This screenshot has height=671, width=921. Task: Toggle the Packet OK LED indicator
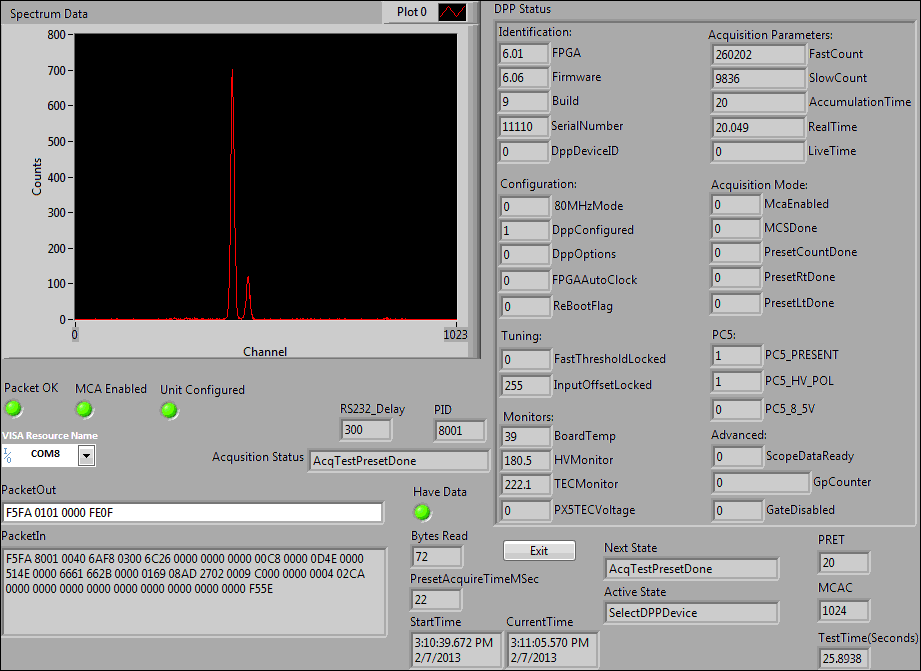coord(13,409)
